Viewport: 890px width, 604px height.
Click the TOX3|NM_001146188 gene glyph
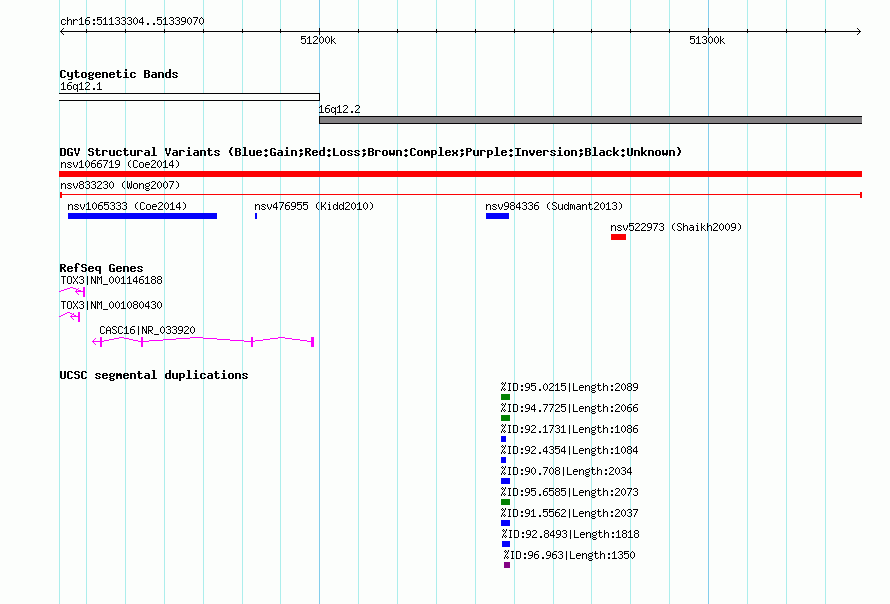tap(72, 291)
